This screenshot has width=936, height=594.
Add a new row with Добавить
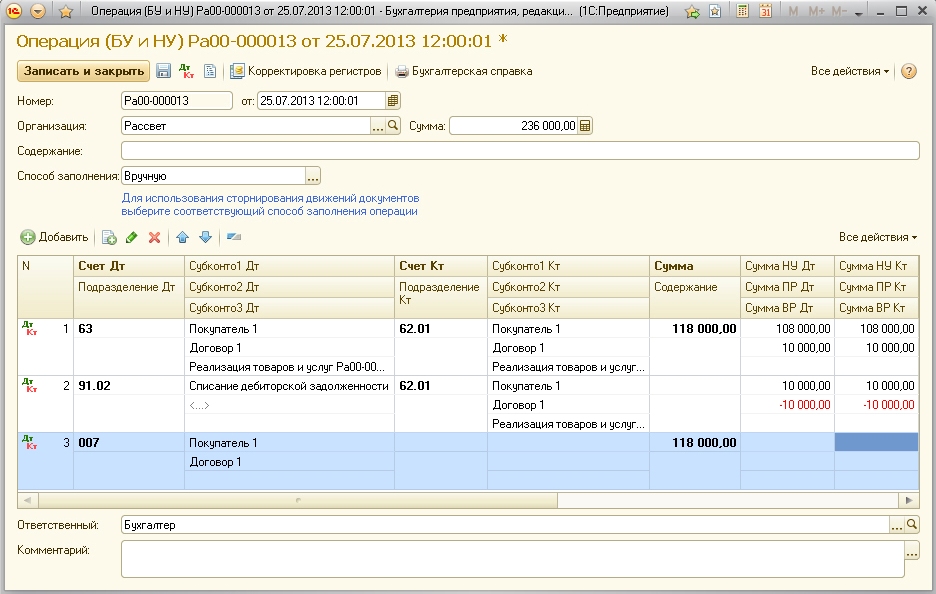tap(54, 237)
